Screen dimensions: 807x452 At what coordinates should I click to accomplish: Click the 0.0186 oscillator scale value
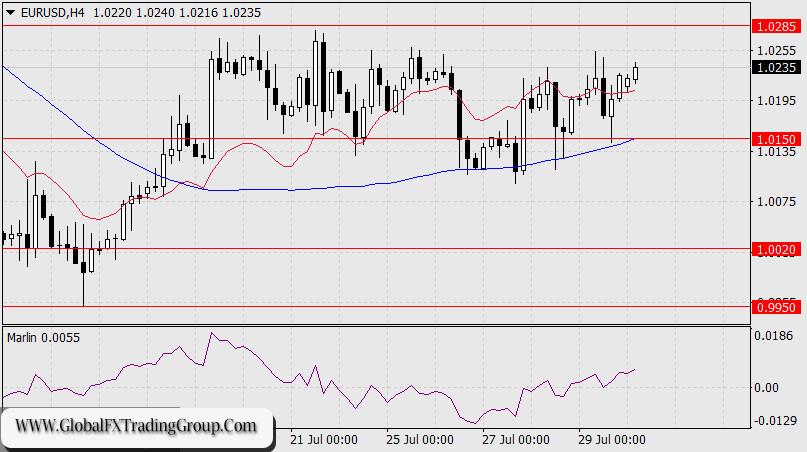(774, 336)
